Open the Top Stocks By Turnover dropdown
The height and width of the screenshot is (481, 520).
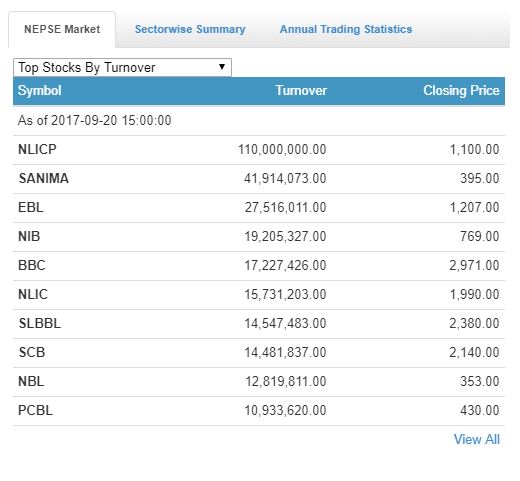tap(122, 67)
